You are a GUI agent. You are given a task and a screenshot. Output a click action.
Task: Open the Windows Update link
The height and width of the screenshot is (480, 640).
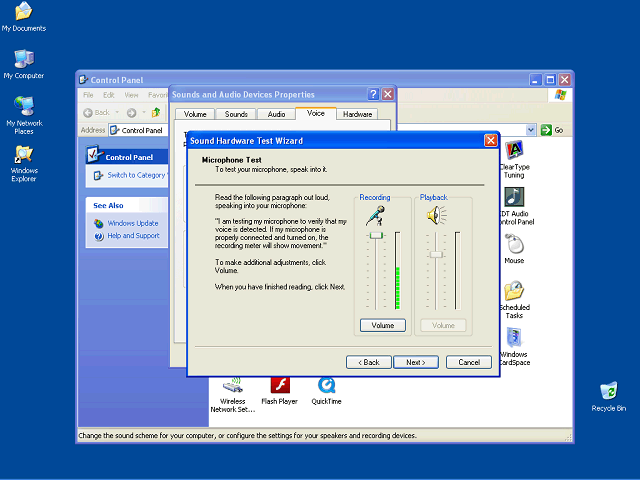click(x=133, y=223)
